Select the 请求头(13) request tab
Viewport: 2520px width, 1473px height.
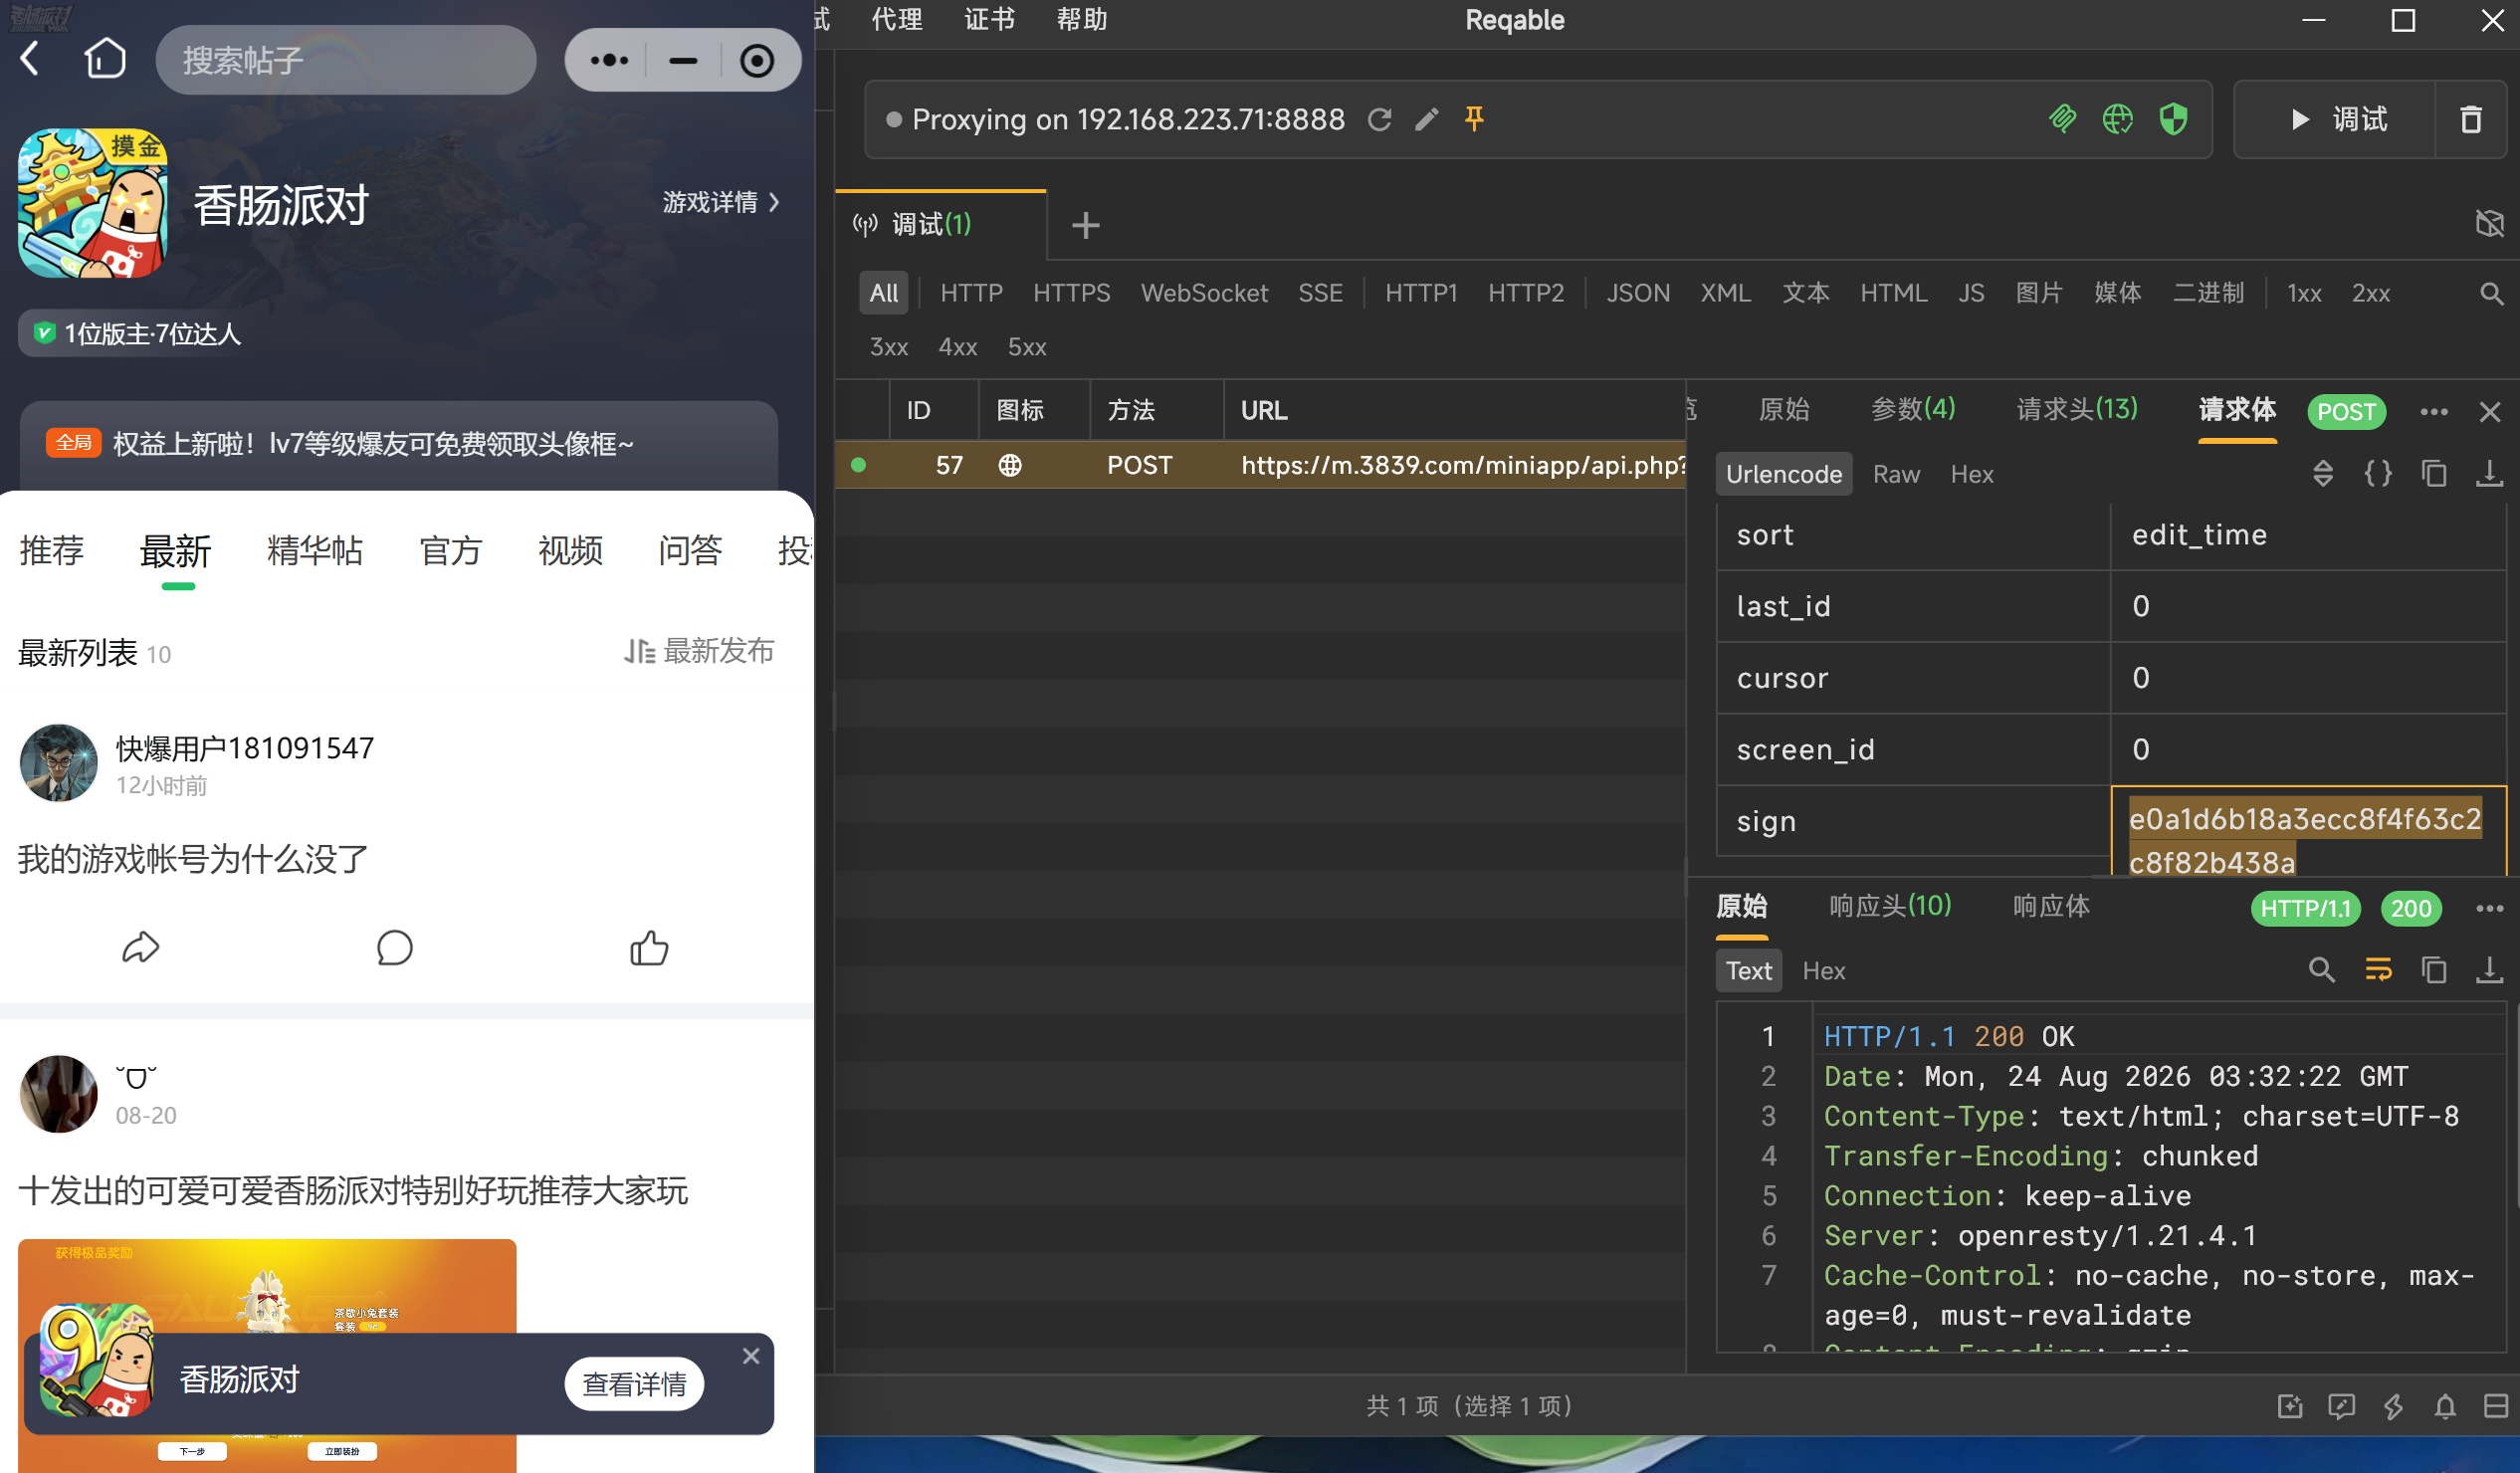(x=2077, y=409)
